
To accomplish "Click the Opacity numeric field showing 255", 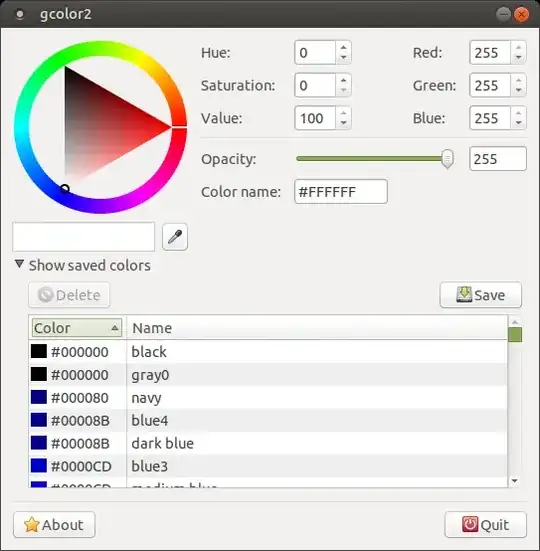I will [498, 159].
